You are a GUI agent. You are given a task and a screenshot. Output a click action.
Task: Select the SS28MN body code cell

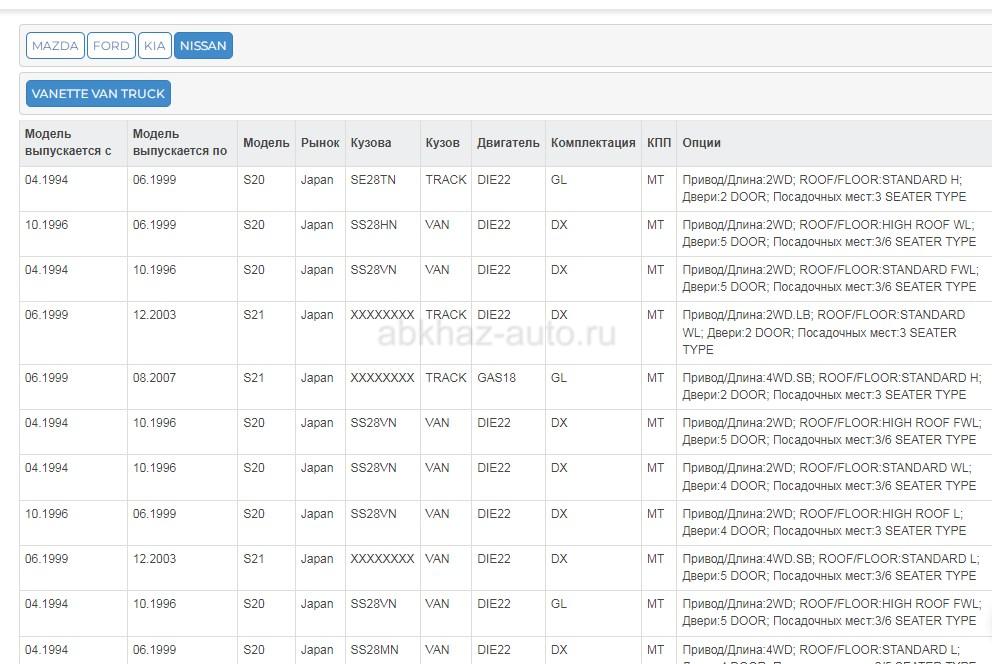374,650
